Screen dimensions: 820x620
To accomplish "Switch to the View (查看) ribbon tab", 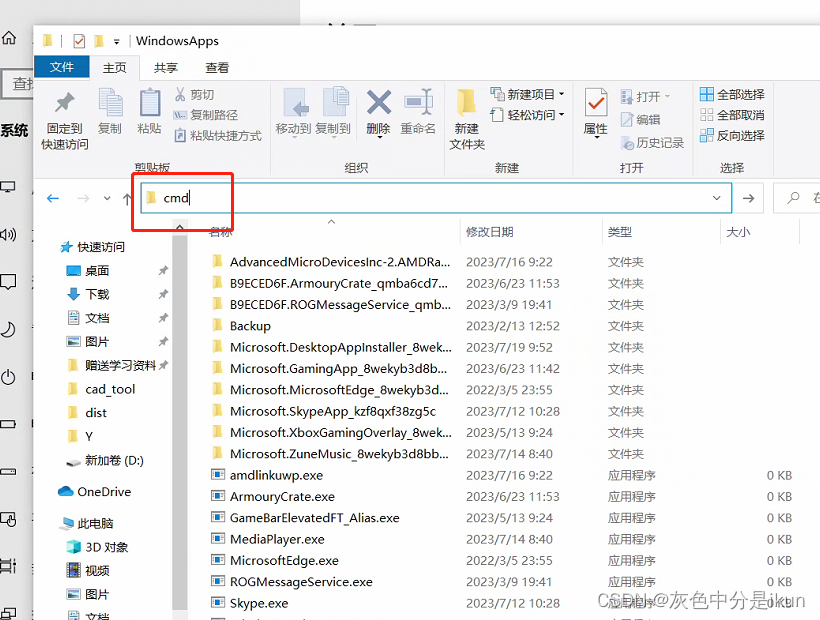I will coord(217,68).
